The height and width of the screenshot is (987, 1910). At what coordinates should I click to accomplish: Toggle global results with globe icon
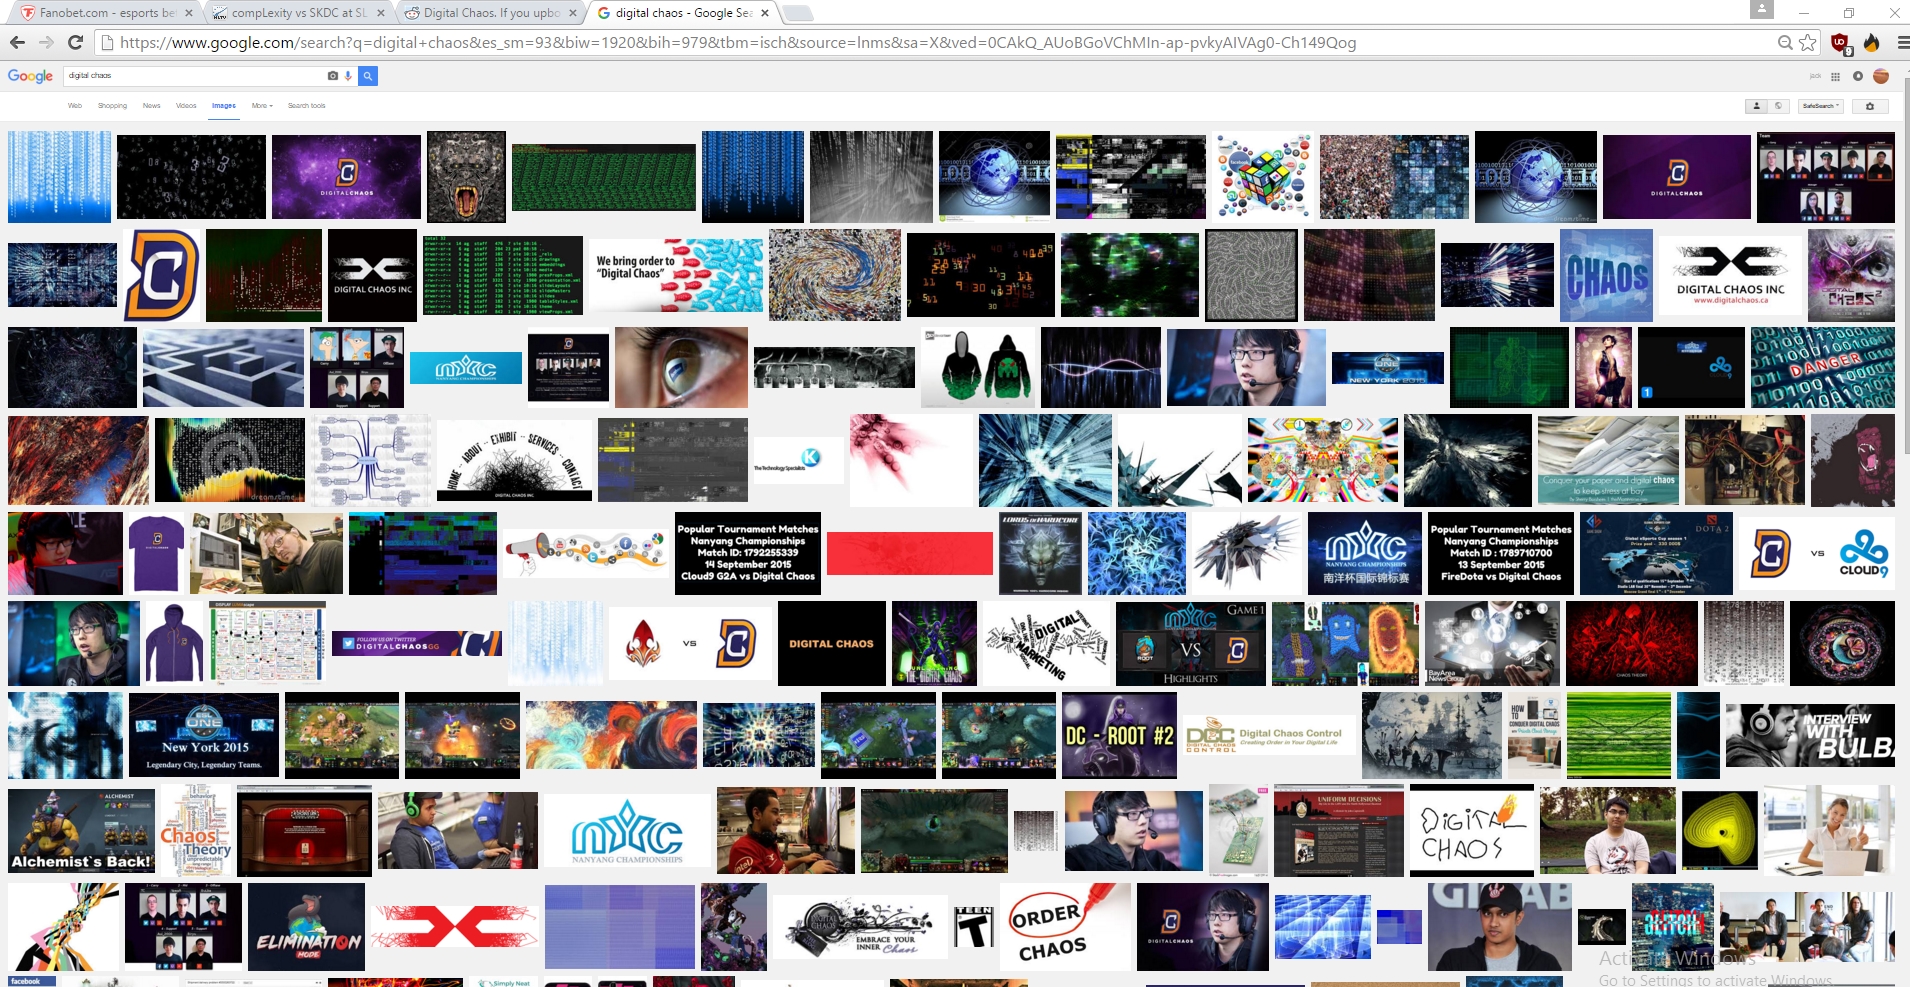click(x=1778, y=106)
